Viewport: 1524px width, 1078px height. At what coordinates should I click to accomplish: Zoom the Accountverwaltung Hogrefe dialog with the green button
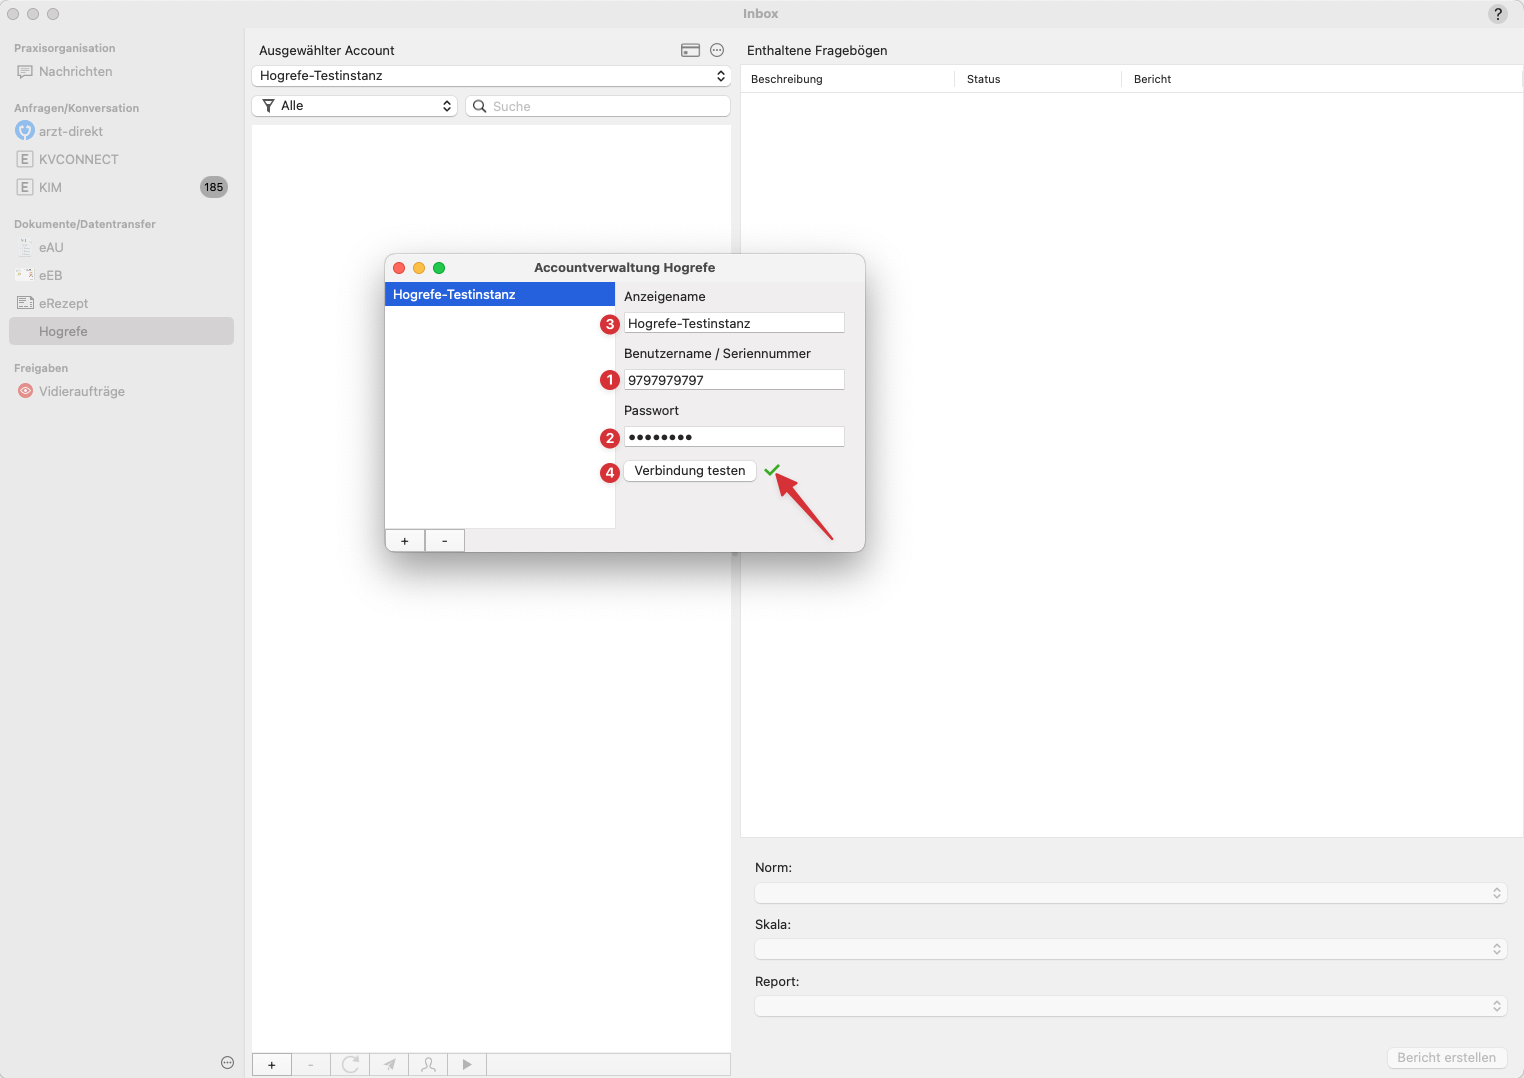[439, 268]
